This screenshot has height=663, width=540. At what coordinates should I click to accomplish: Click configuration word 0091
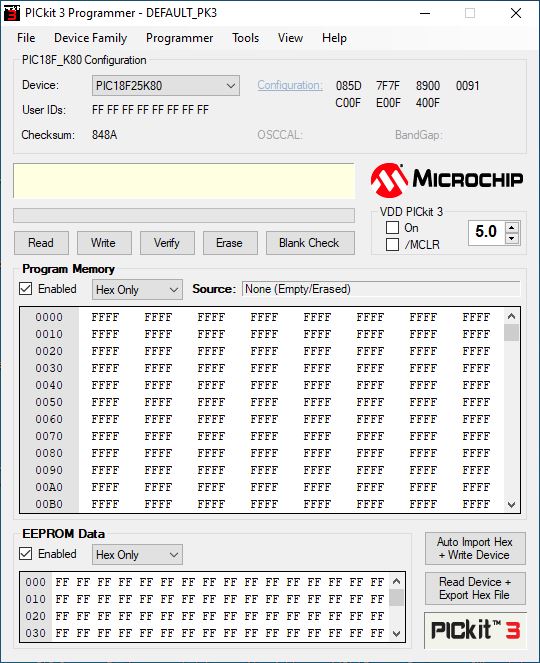click(467, 86)
